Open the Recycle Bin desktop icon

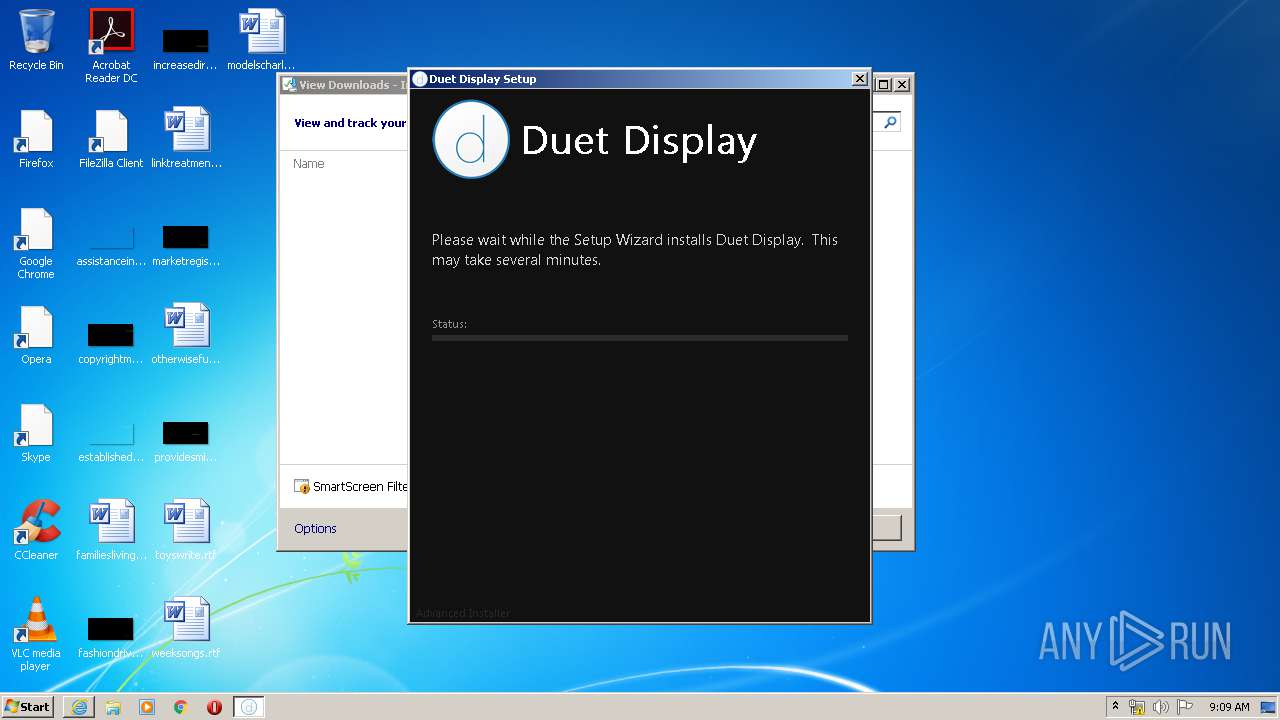pos(36,40)
